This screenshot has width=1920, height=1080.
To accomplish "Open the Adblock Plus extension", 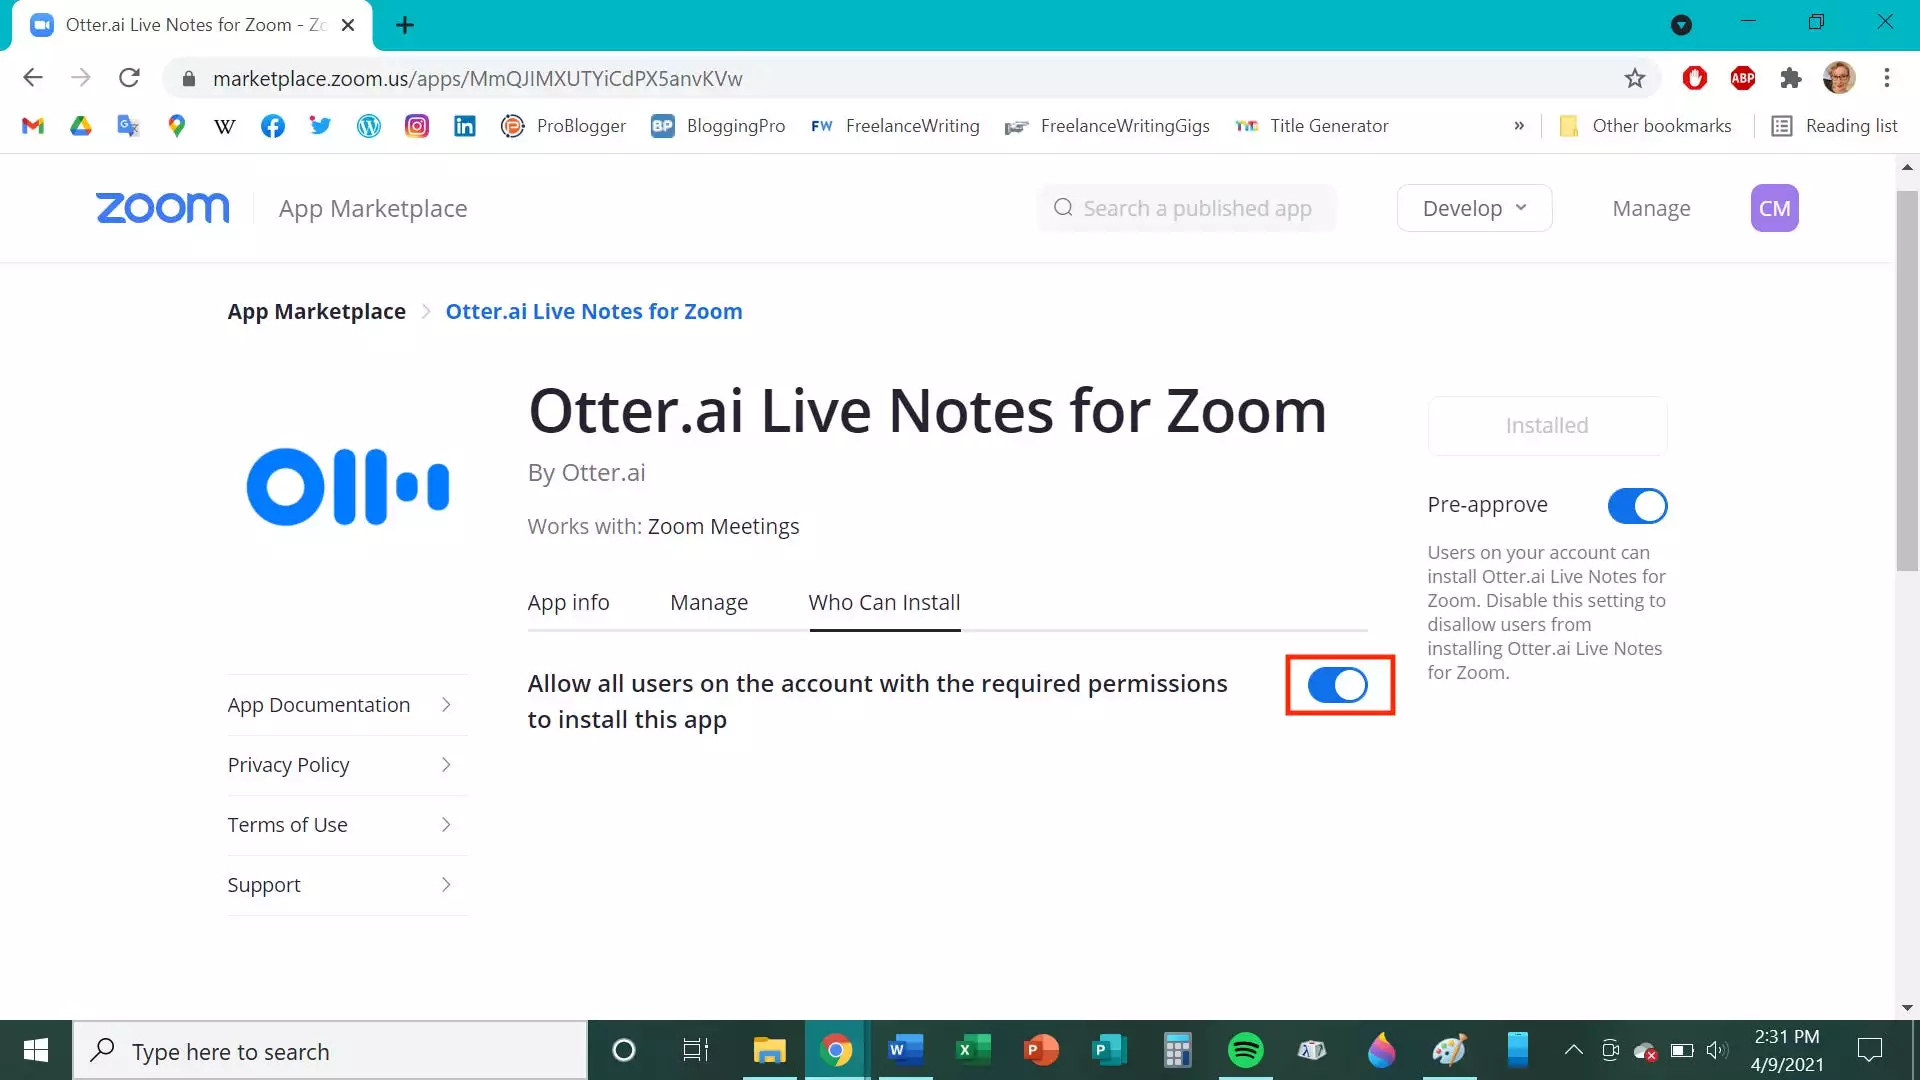I will point(1743,78).
